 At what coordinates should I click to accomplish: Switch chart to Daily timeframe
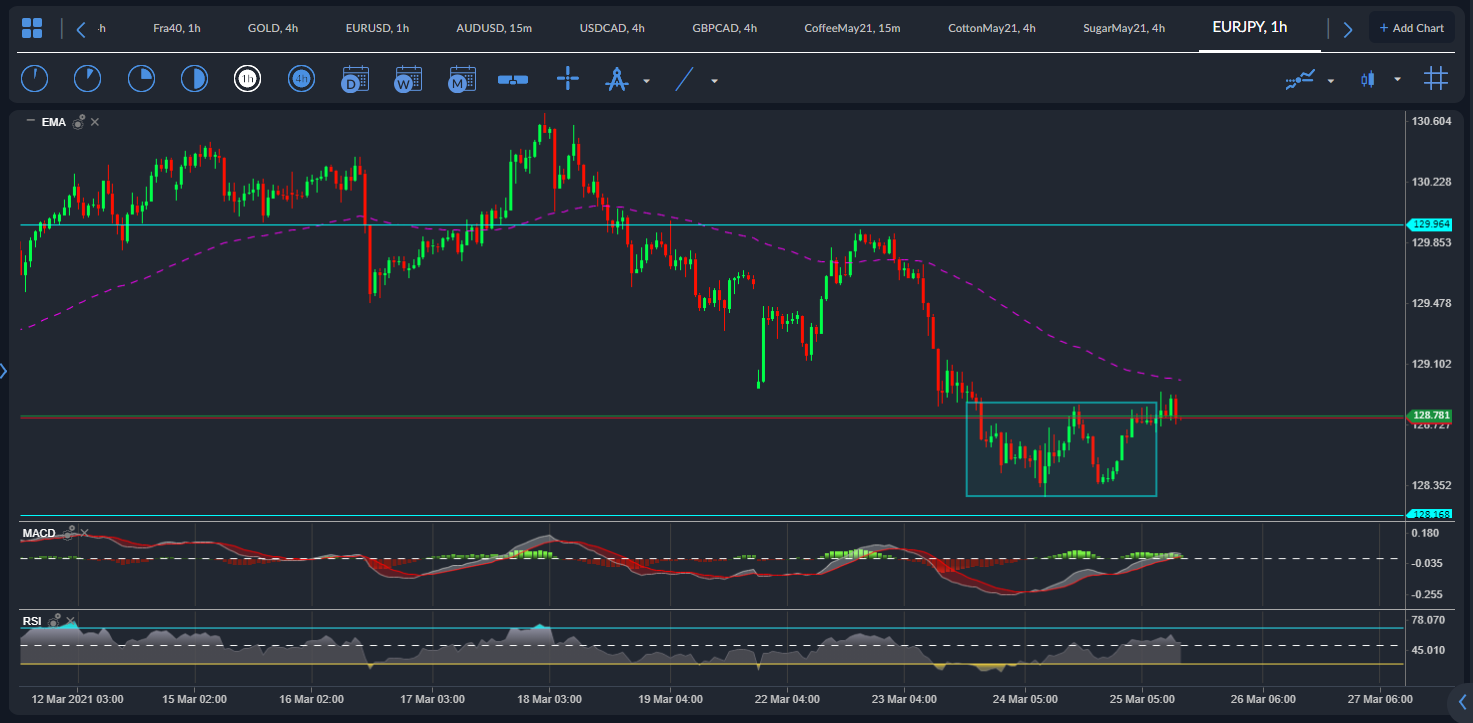354,78
